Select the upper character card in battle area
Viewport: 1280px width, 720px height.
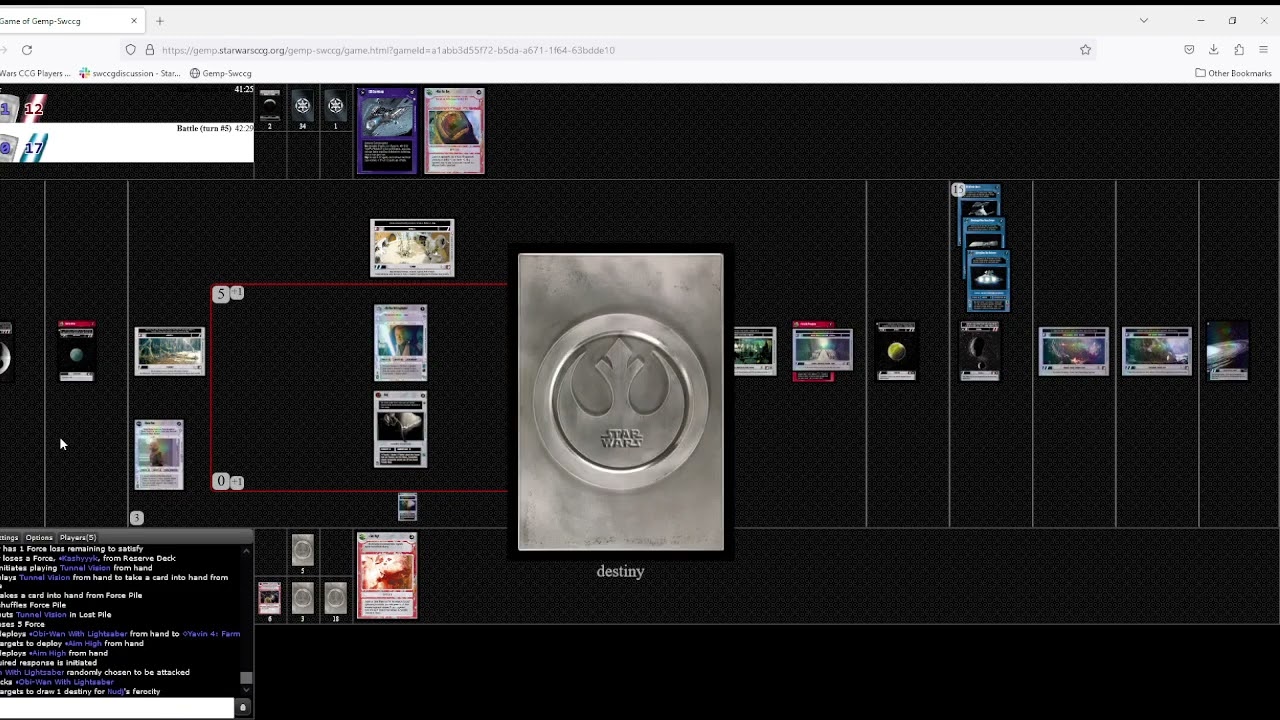pyautogui.click(x=400, y=343)
